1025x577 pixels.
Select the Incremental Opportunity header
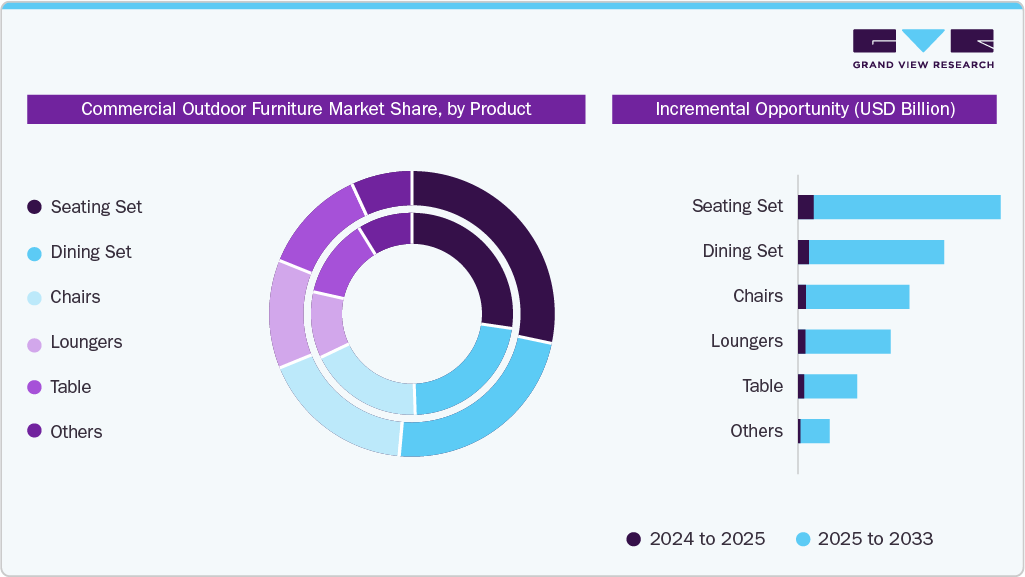tap(804, 109)
